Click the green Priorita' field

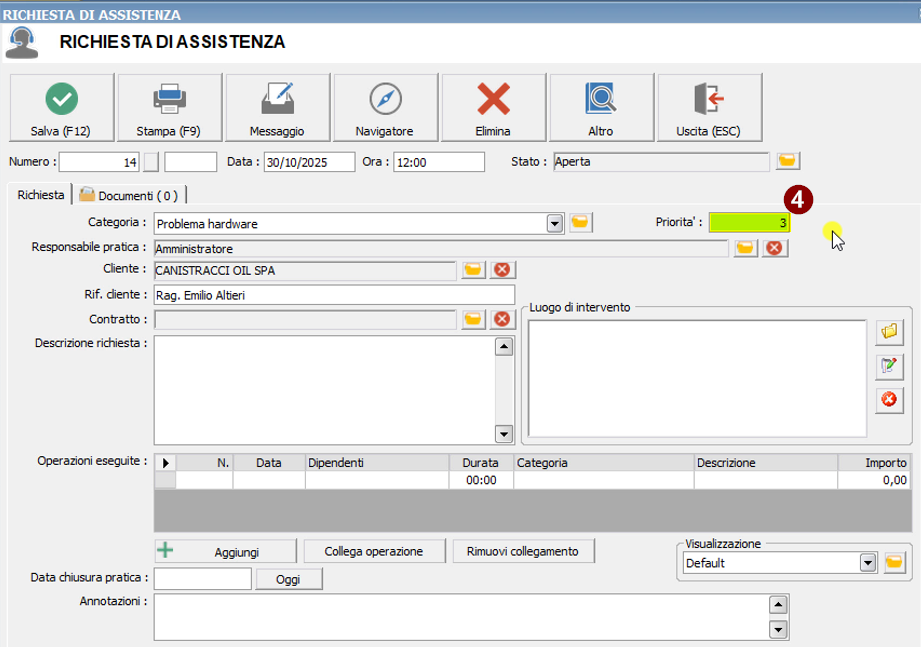tap(749, 223)
